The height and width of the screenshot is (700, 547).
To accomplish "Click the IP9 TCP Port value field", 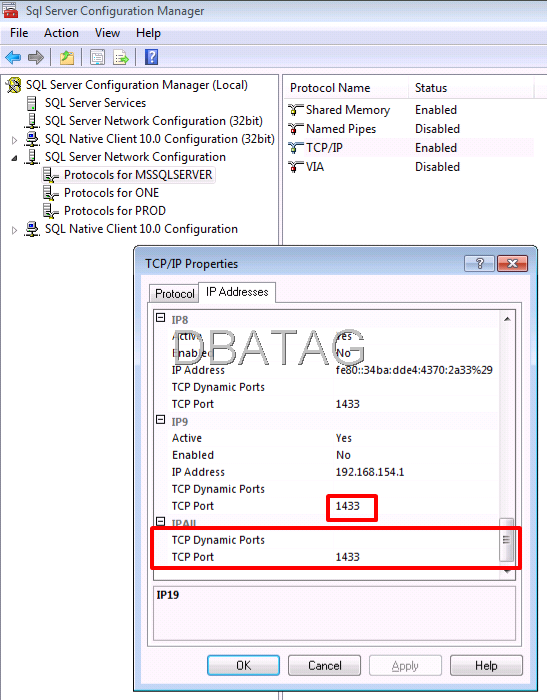I will (x=347, y=506).
